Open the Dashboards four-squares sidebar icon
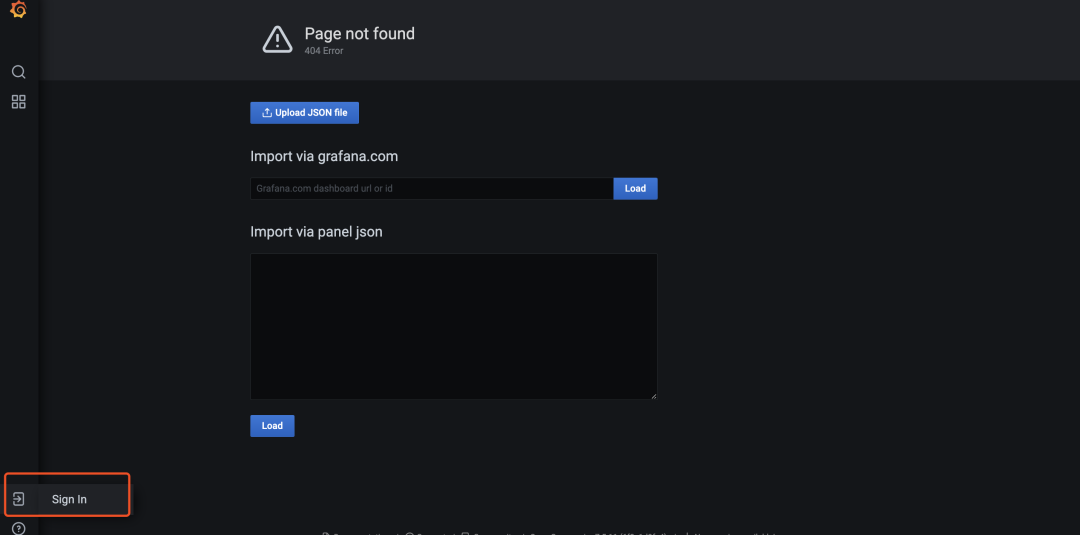This screenshot has height=535, width=1080. pos(19,102)
